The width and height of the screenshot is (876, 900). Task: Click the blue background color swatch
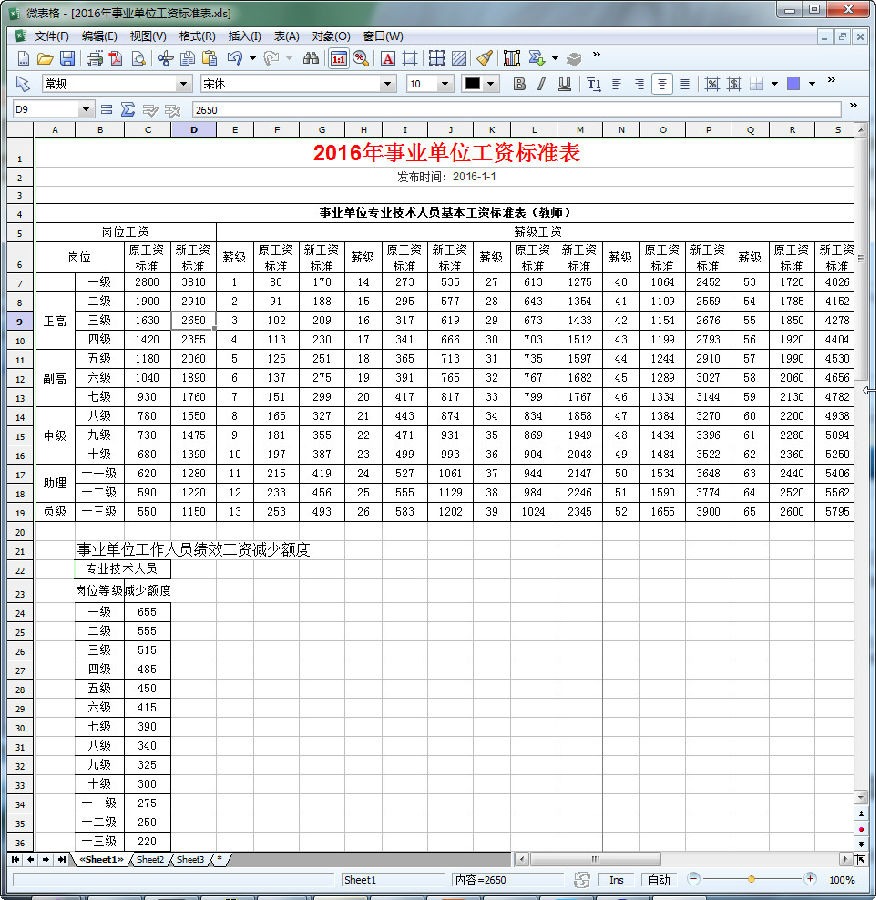(793, 84)
